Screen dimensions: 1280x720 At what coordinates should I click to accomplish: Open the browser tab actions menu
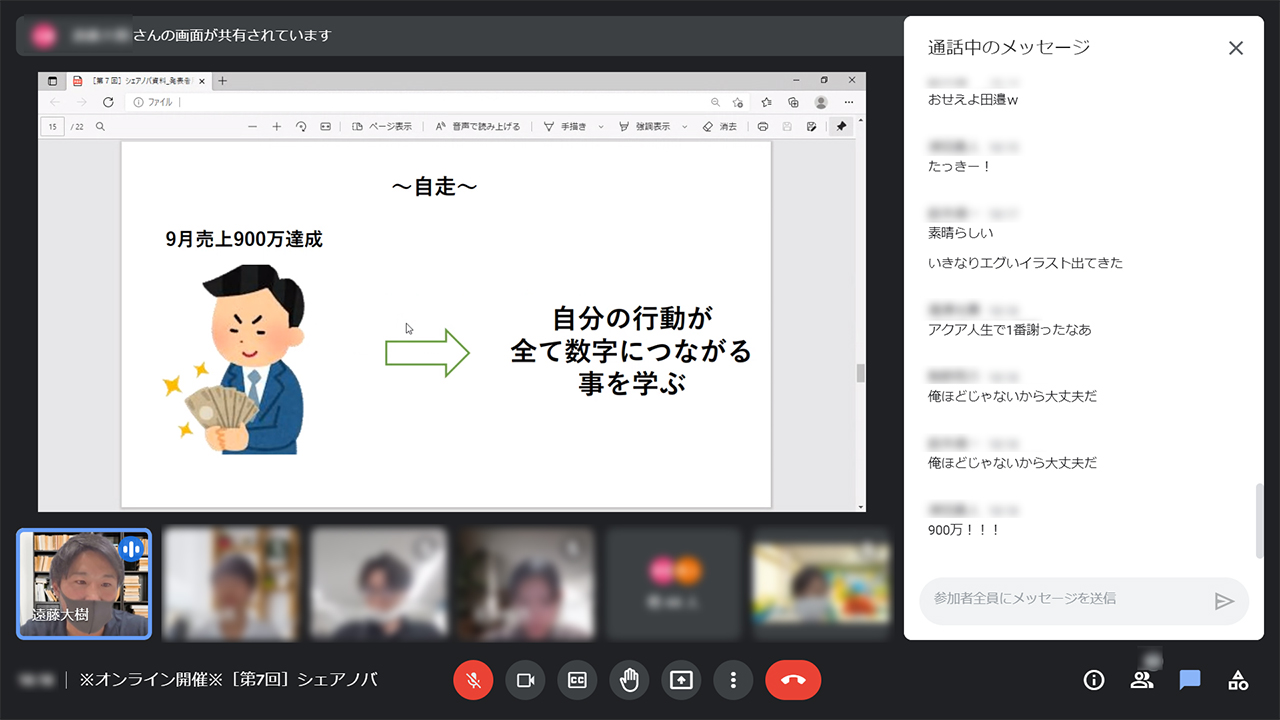[x=52, y=81]
